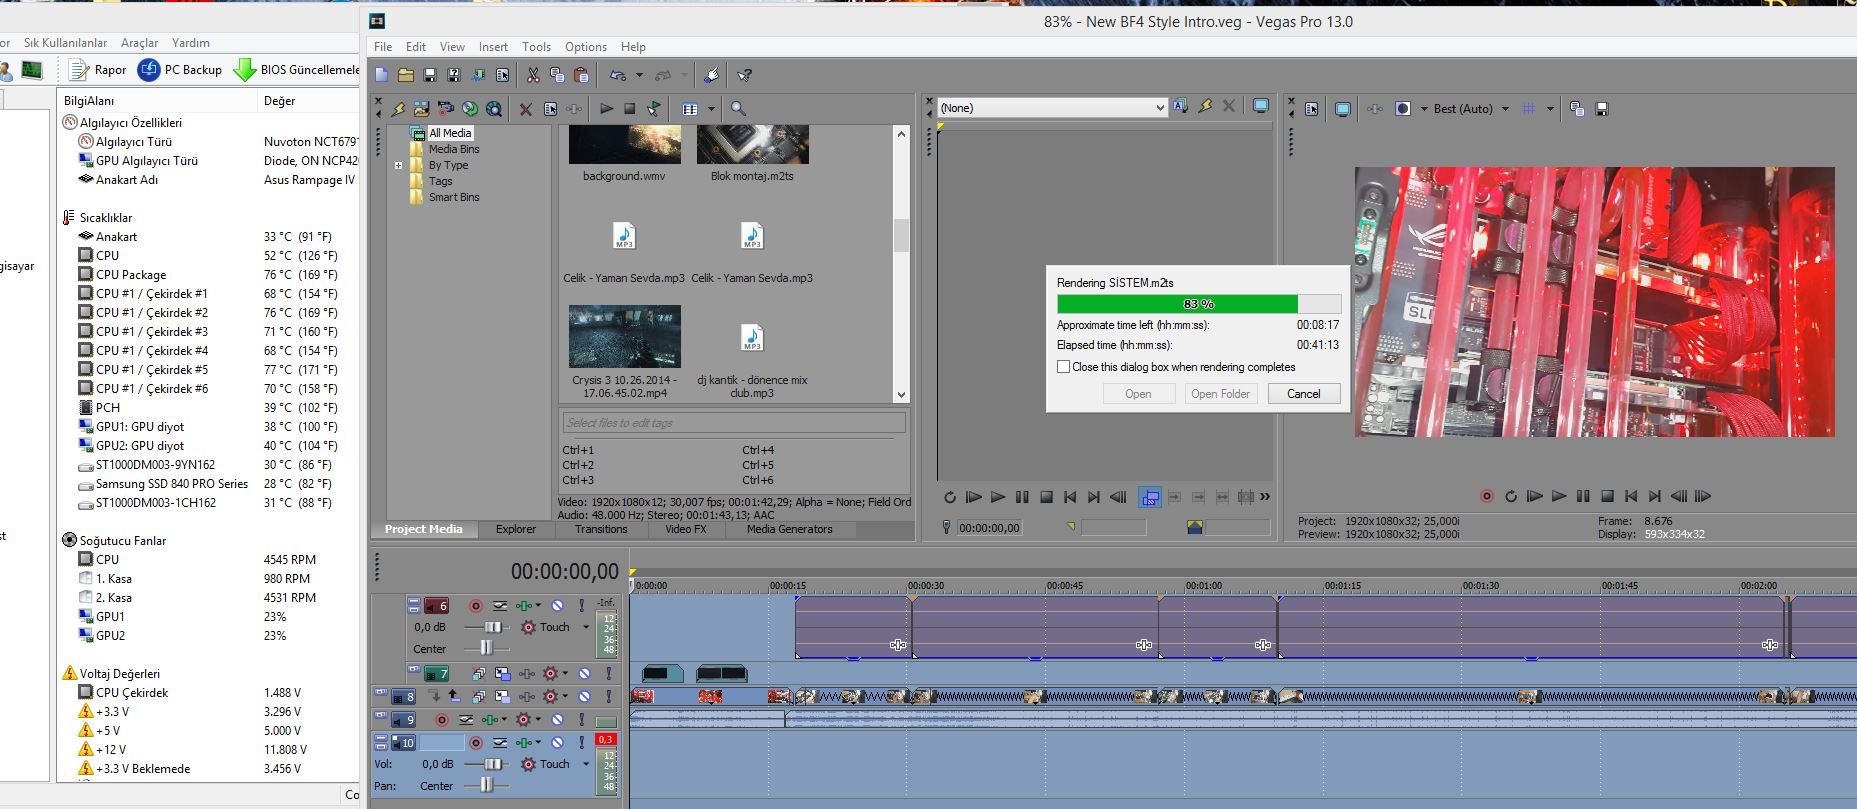1857x809 pixels.
Task: Save preview snapshot to file icon
Action: (1601, 109)
